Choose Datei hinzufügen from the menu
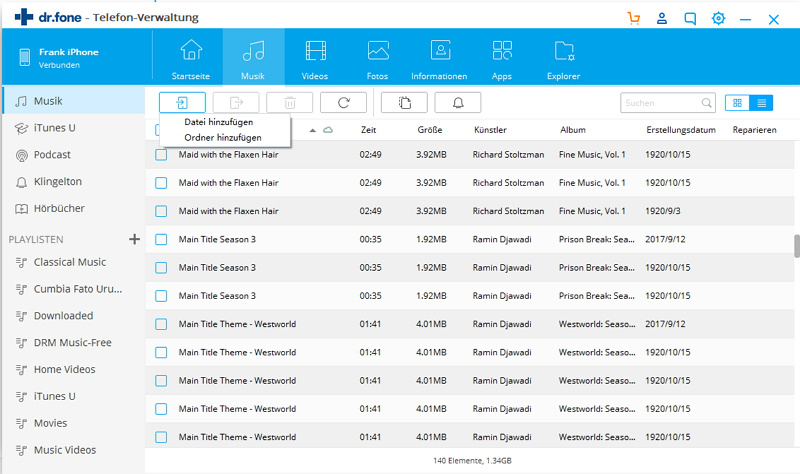This screenshot has height=474, width=800. coord(219,122)
